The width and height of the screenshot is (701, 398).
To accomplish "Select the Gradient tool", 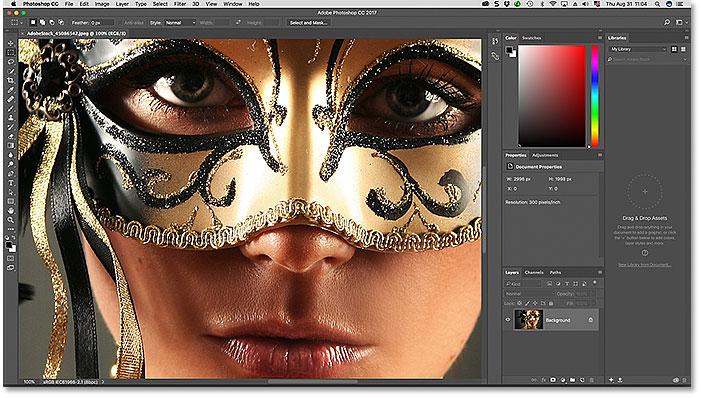I will click(11, 146).
